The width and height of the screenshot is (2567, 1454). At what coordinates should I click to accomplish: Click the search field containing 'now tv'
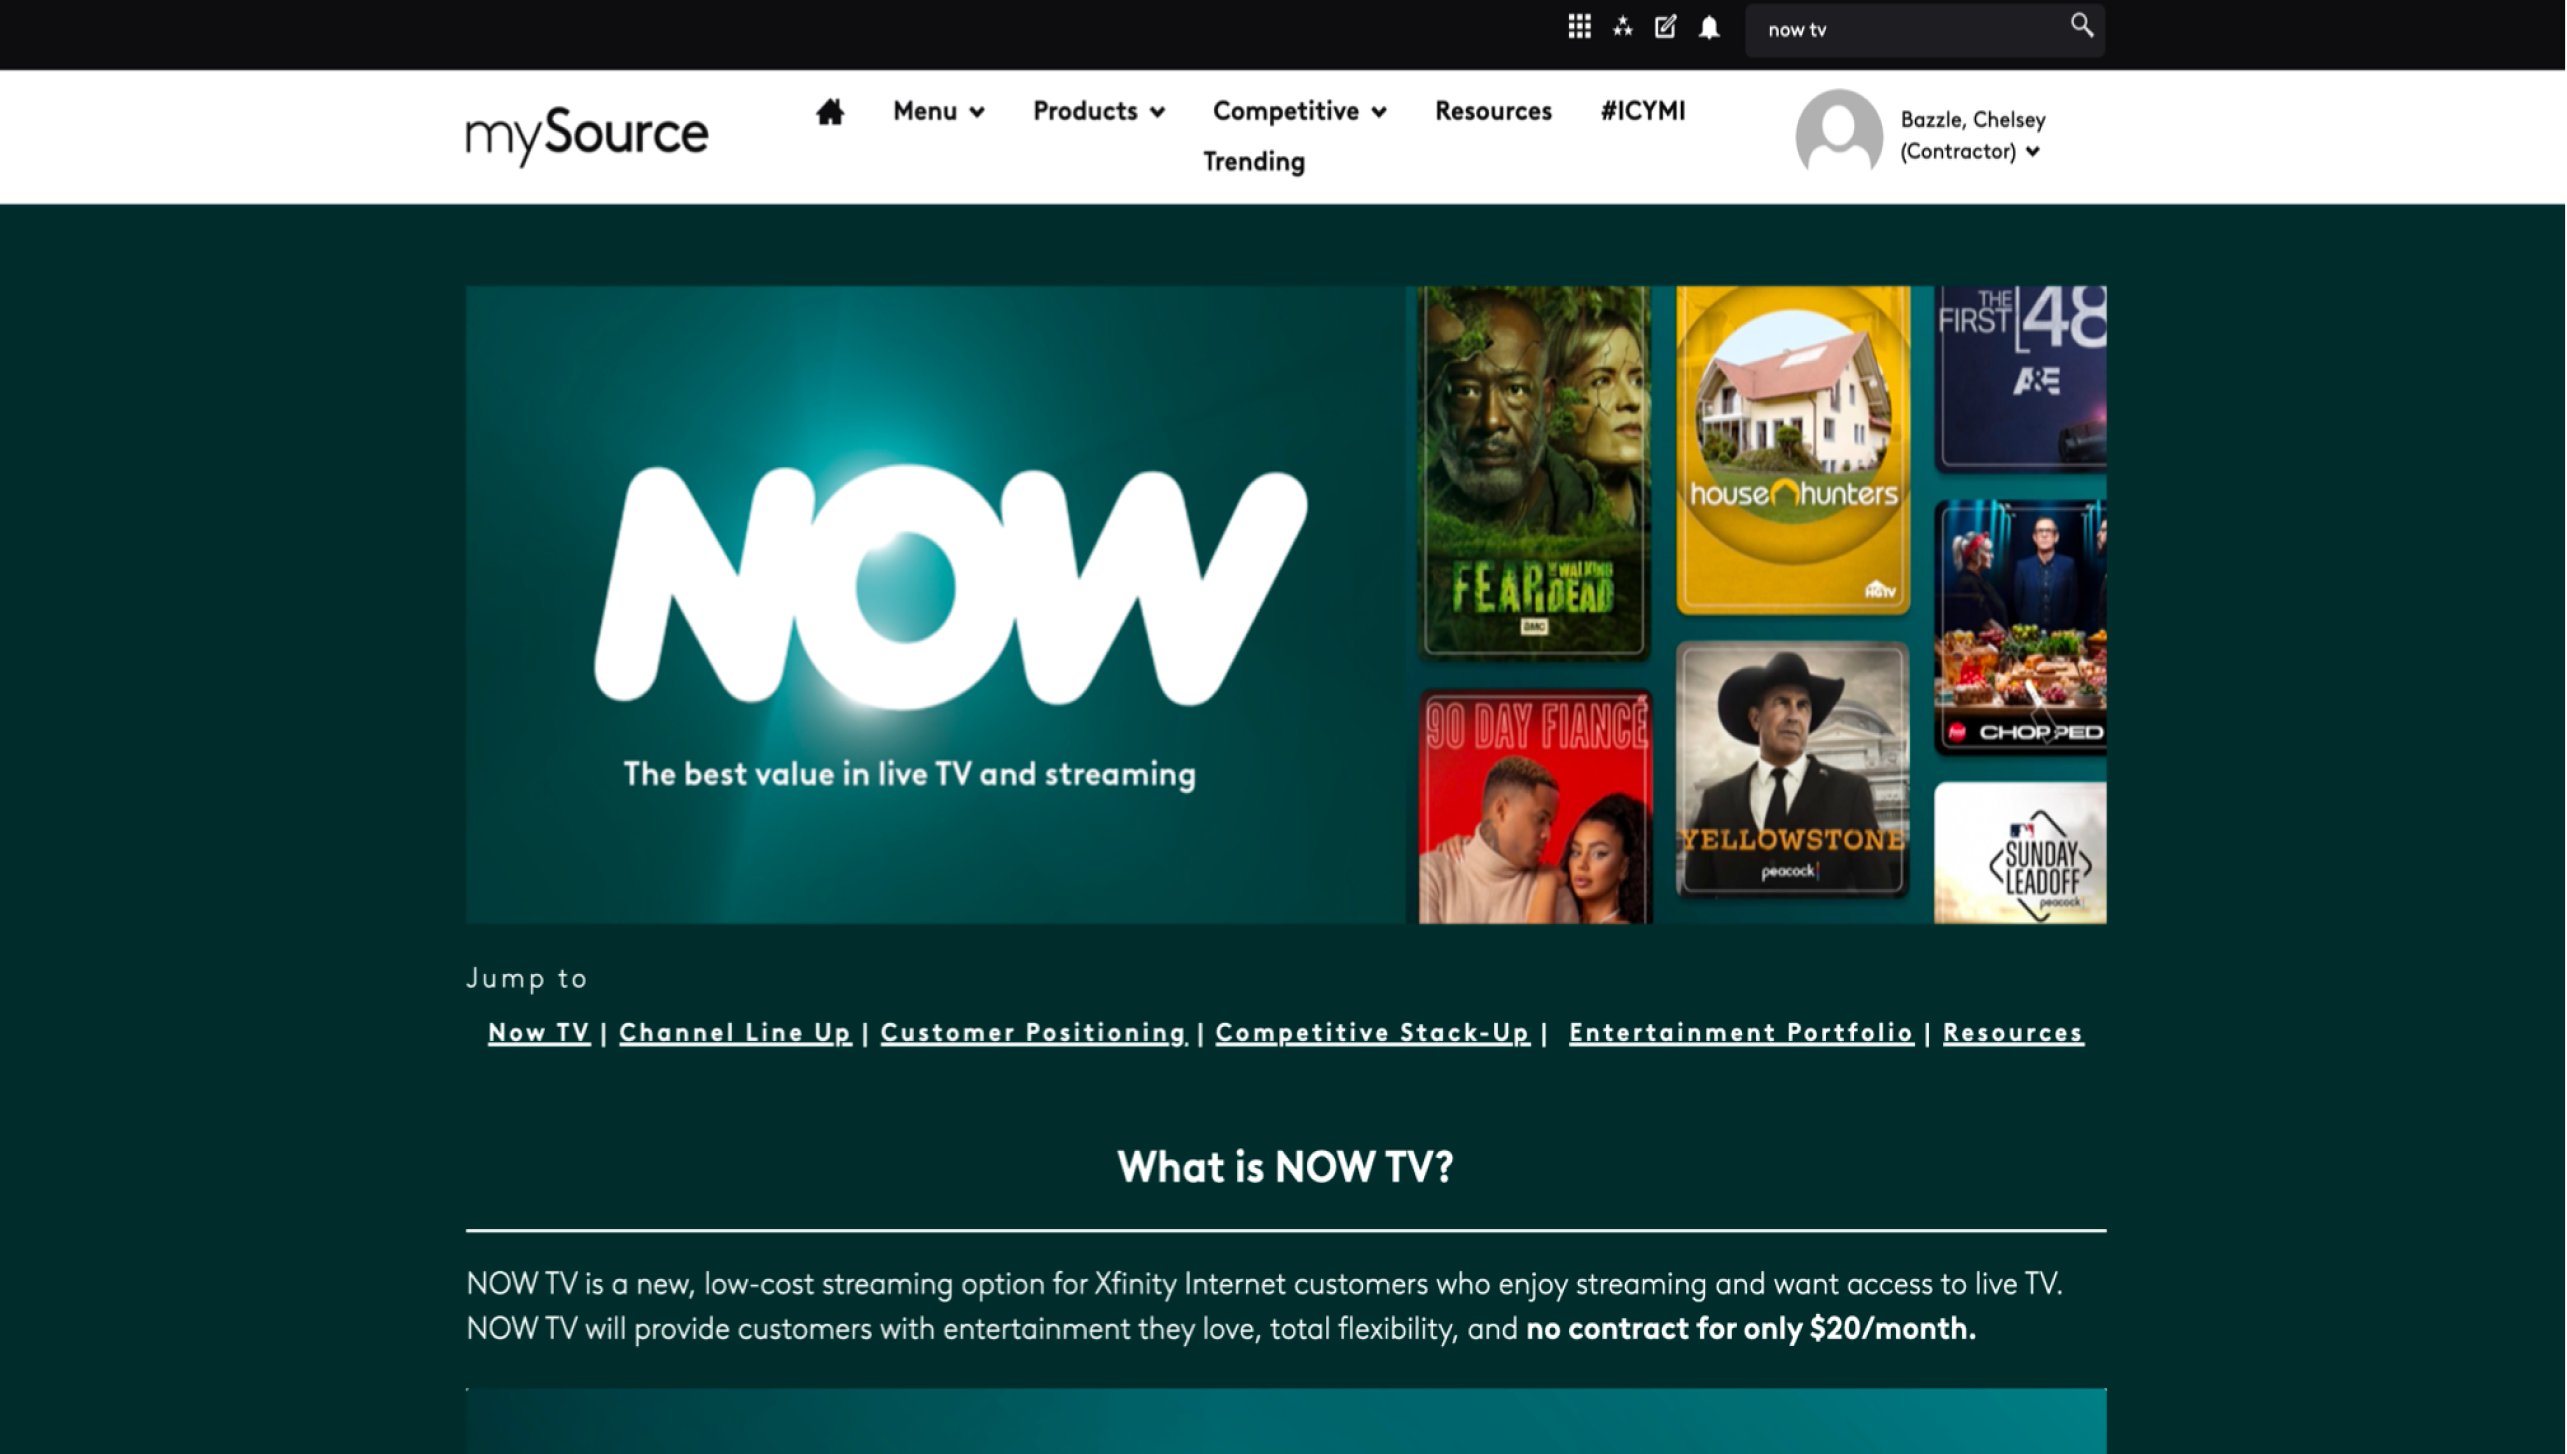1908,29
